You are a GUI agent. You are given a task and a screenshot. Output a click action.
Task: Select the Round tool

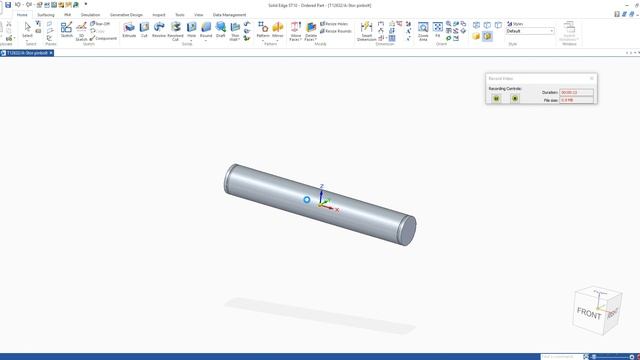click(x=206, y=29)
